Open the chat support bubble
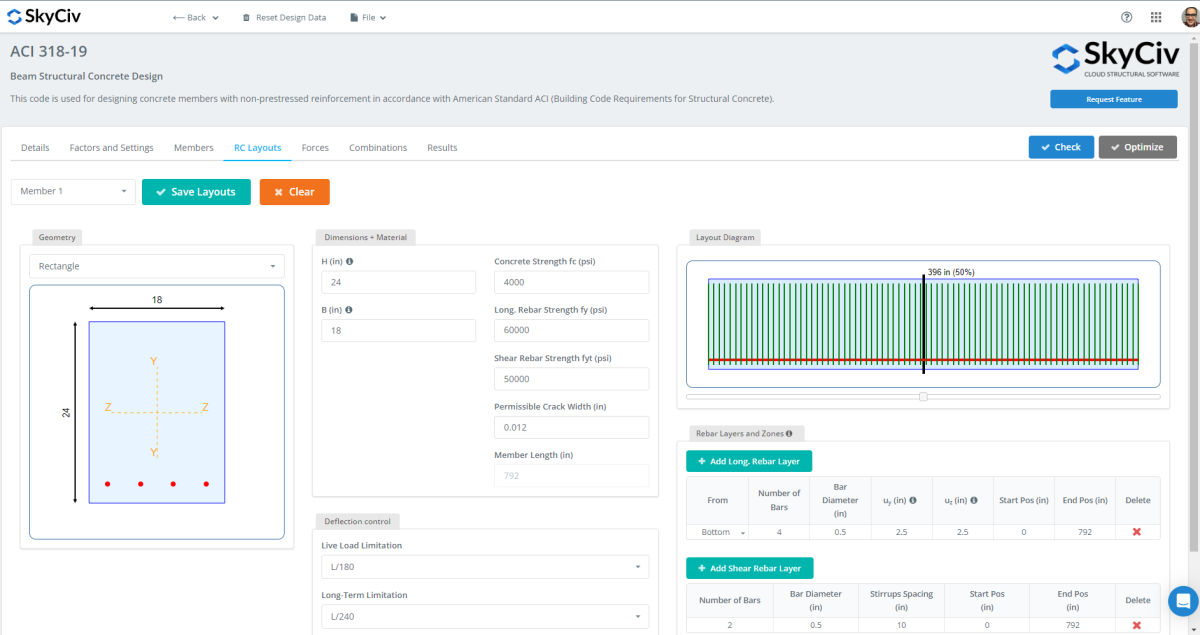The width and height of the screenshot is (1200, 635). 1183,601
